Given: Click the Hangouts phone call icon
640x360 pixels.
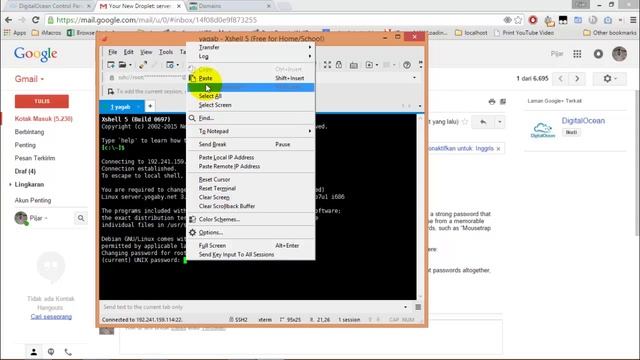Looking at the screenshot, I should pos(68,351).
